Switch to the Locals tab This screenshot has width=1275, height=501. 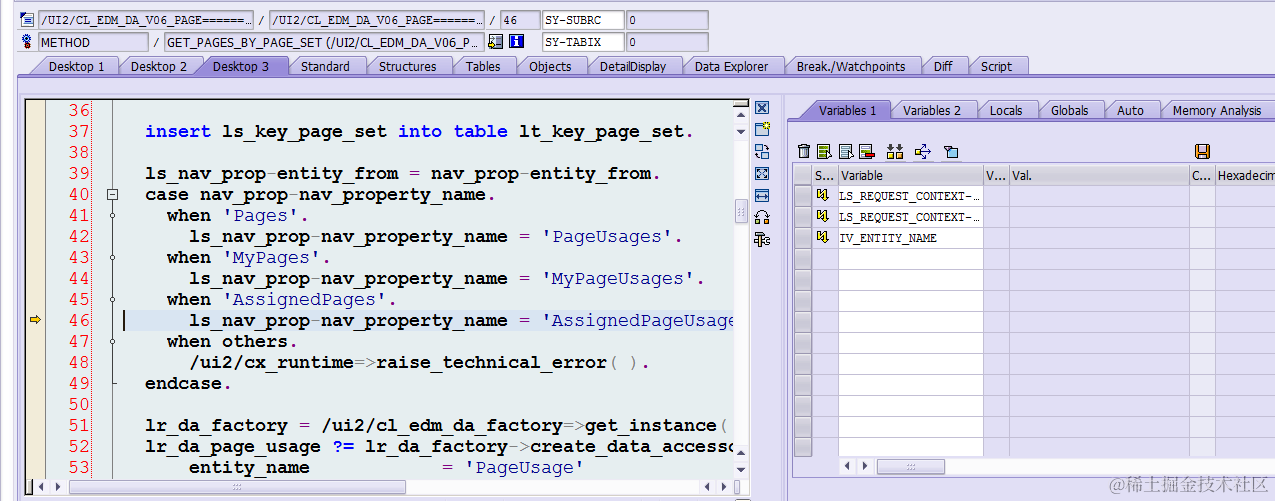pos(1006,110)
